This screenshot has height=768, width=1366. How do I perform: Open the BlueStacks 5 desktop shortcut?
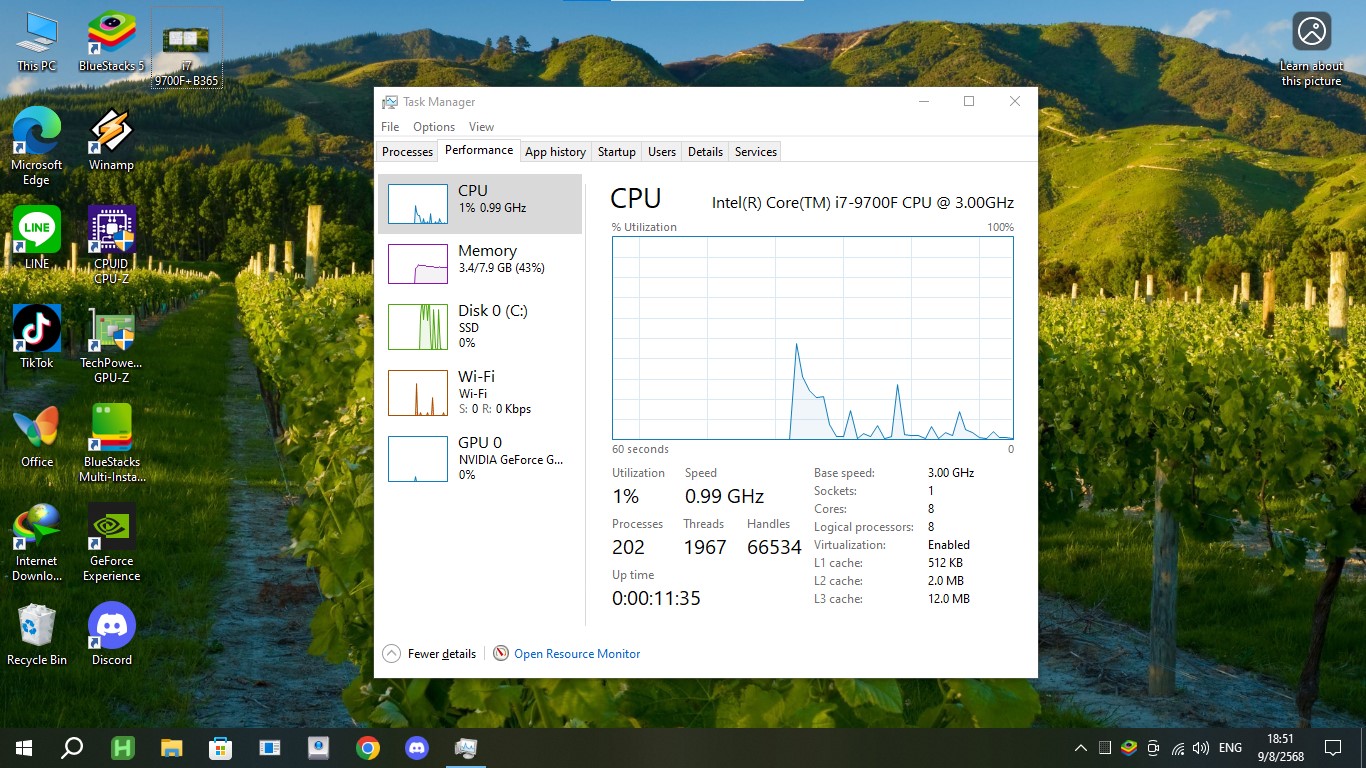111,35
